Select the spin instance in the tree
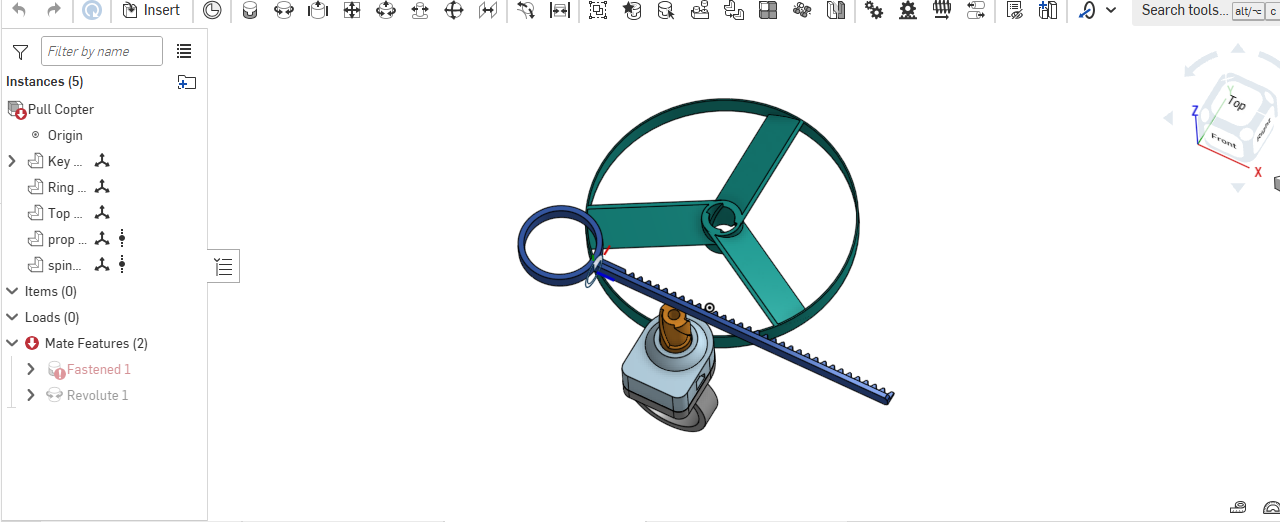The width and height of the screenshot is (1280, 522). 64,265
